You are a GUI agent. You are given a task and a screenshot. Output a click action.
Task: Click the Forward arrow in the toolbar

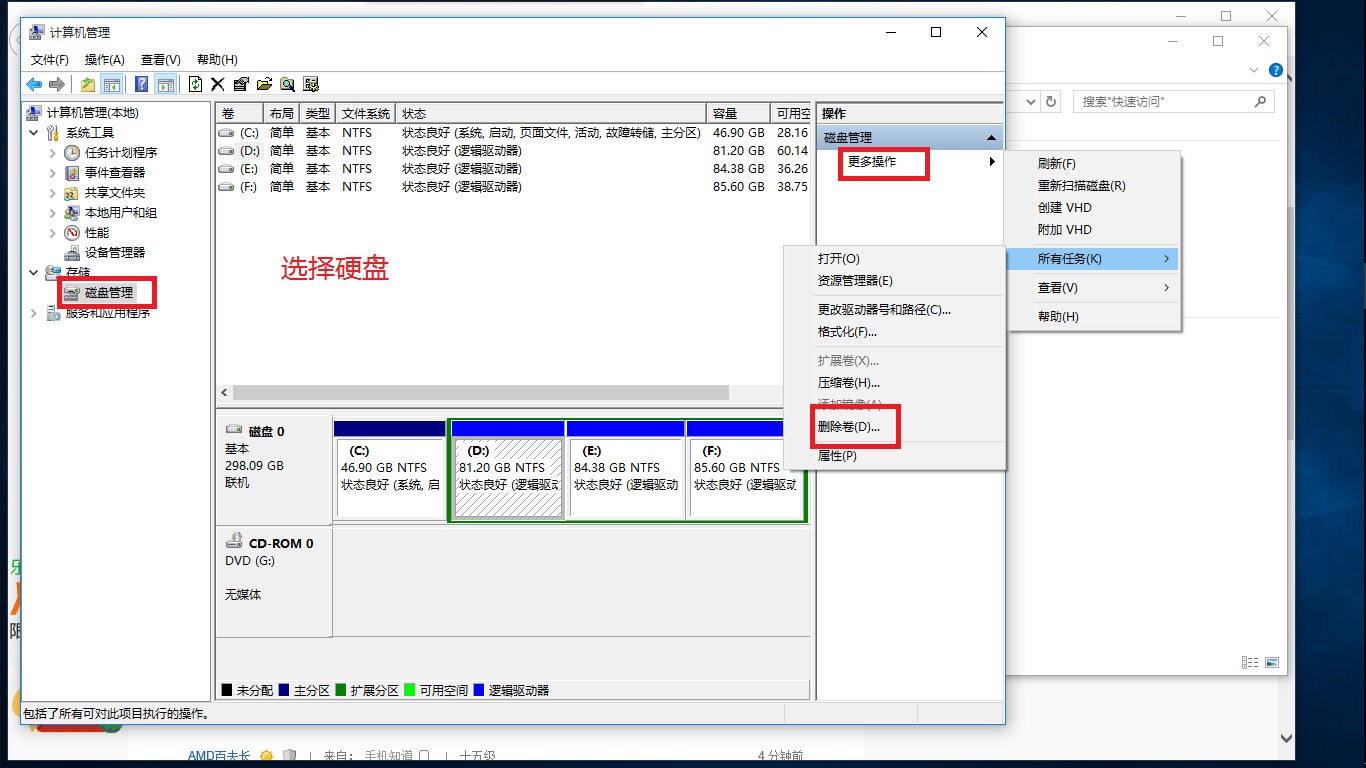57,85
